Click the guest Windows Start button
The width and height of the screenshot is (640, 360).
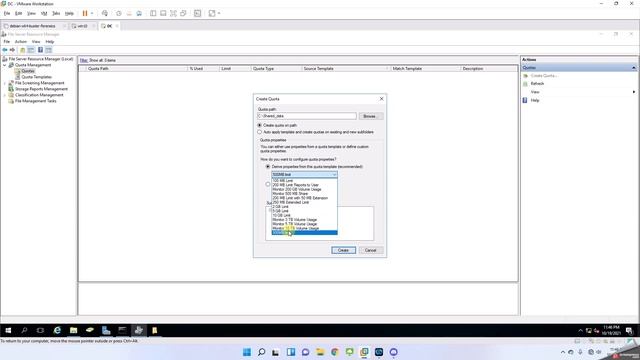click(8, 330)
